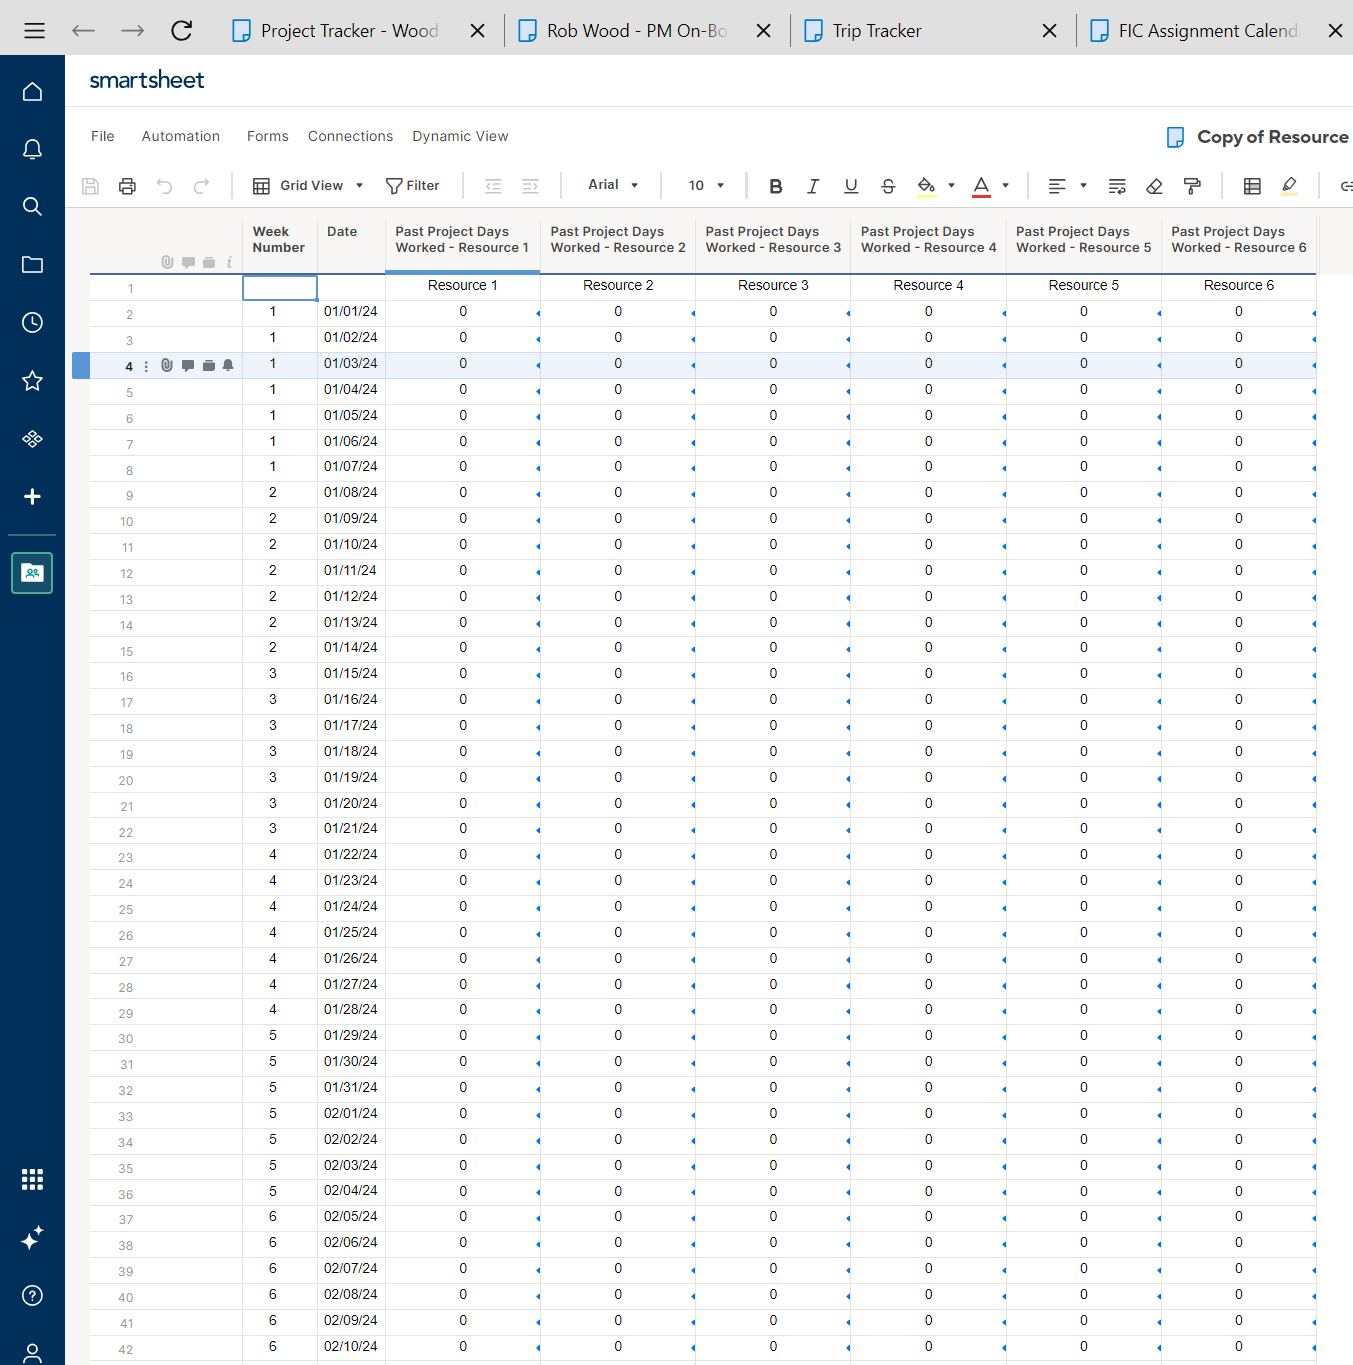Open attachments for row 4

pyautogui.click(x=167, y=366)
